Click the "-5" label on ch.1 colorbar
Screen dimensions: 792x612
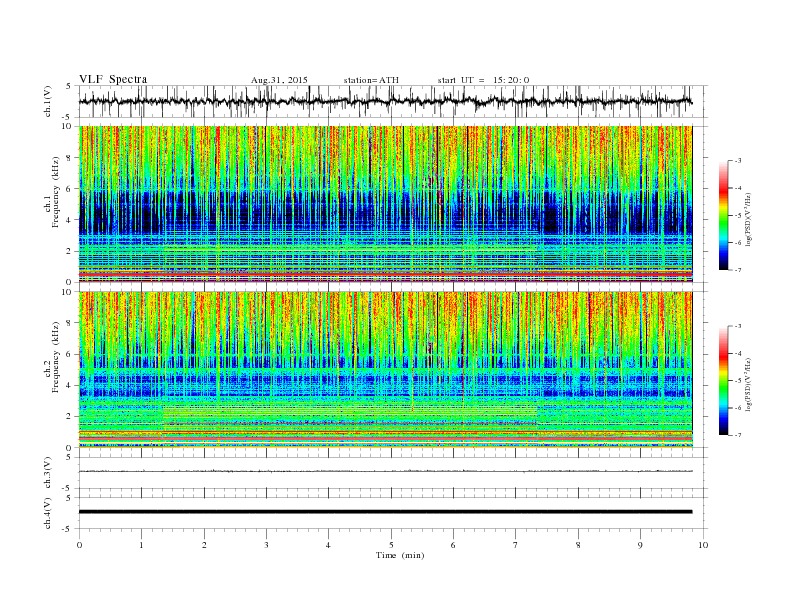737,215
